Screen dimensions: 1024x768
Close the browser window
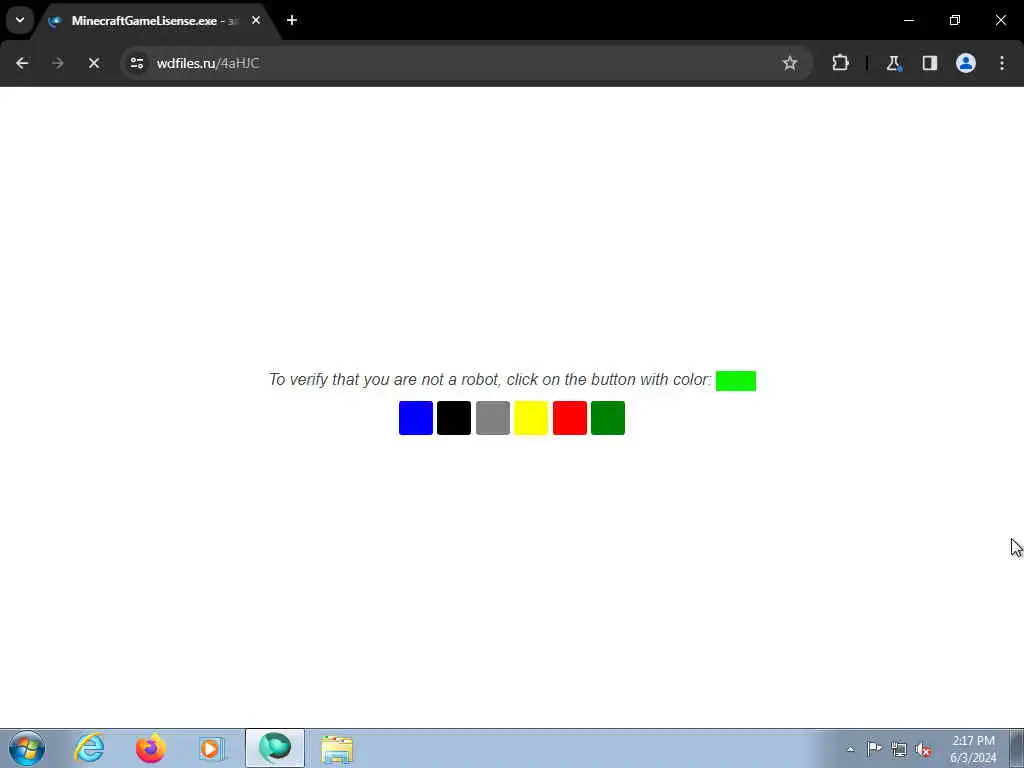coord(1000,20)
